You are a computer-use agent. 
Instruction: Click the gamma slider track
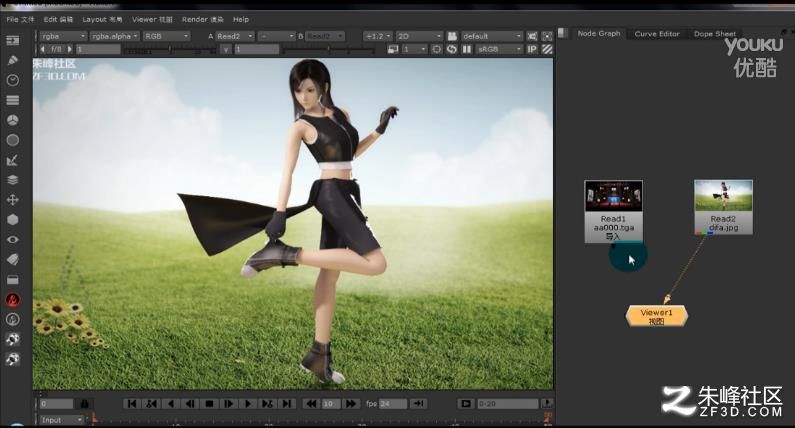click(329, 50)
